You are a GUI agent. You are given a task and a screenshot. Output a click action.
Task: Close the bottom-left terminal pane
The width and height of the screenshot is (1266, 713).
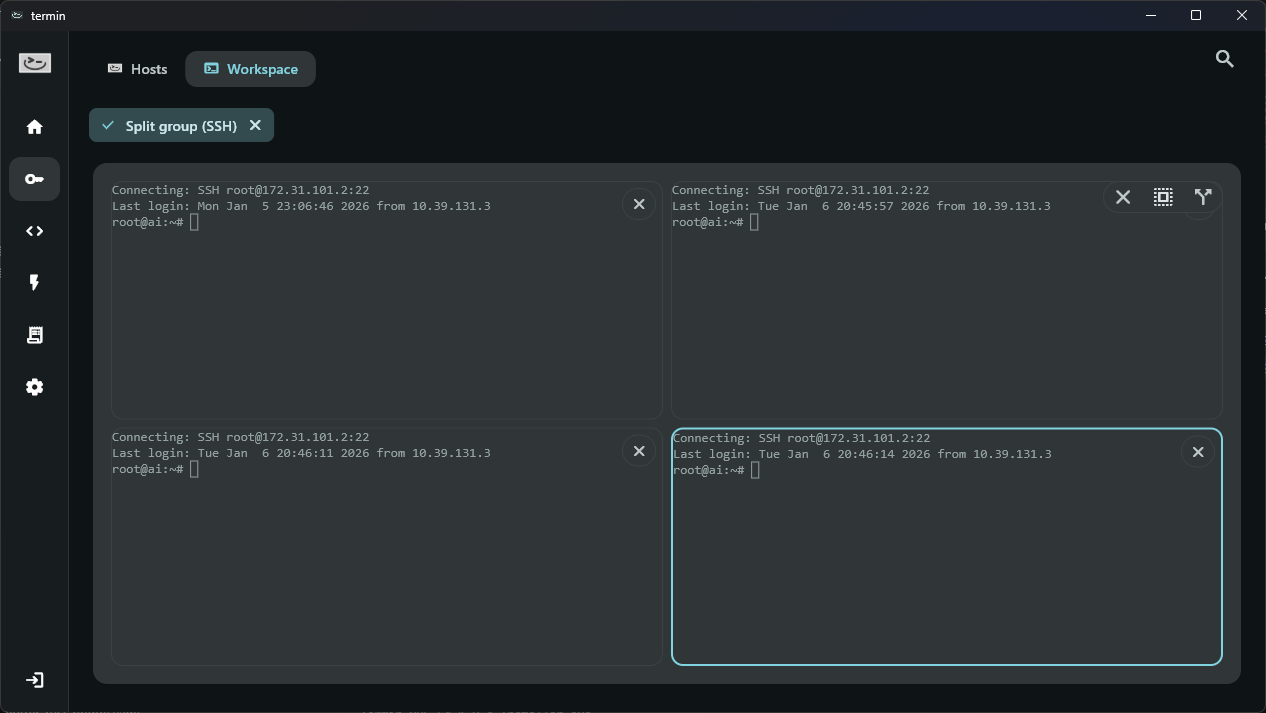(639, 451)
